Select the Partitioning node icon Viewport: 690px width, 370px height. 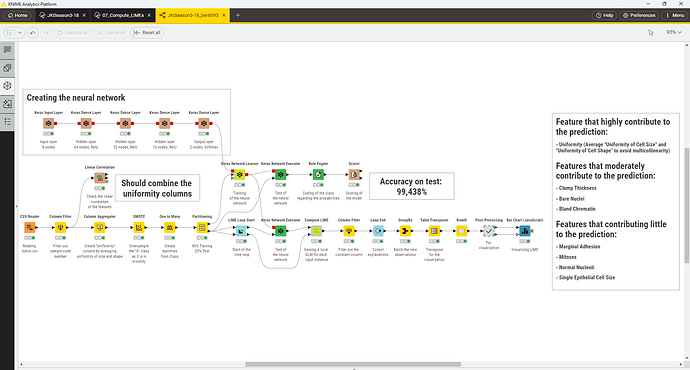click(x=202, y=227)
